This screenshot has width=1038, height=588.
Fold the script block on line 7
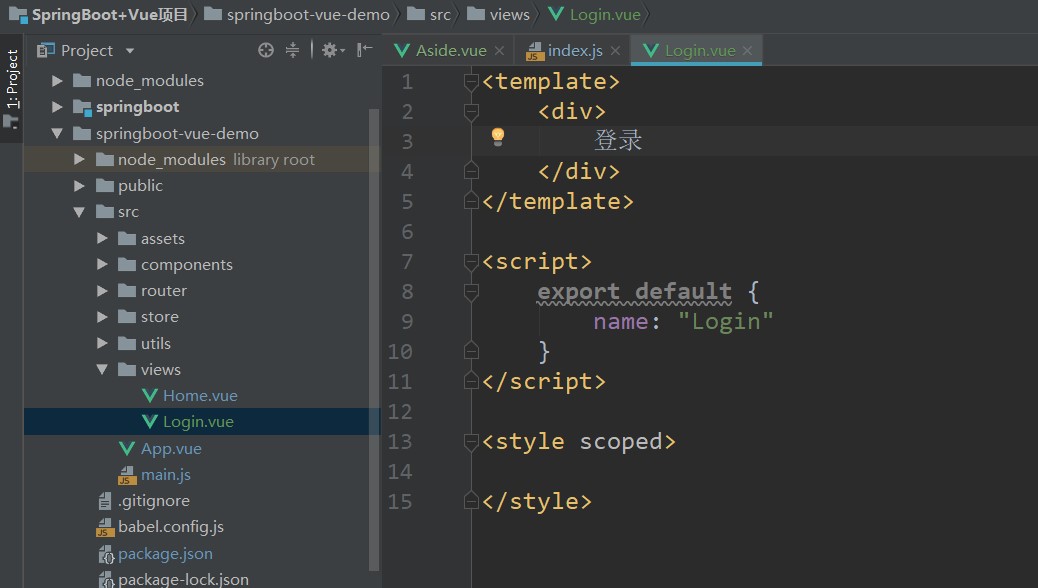(471, 262)
